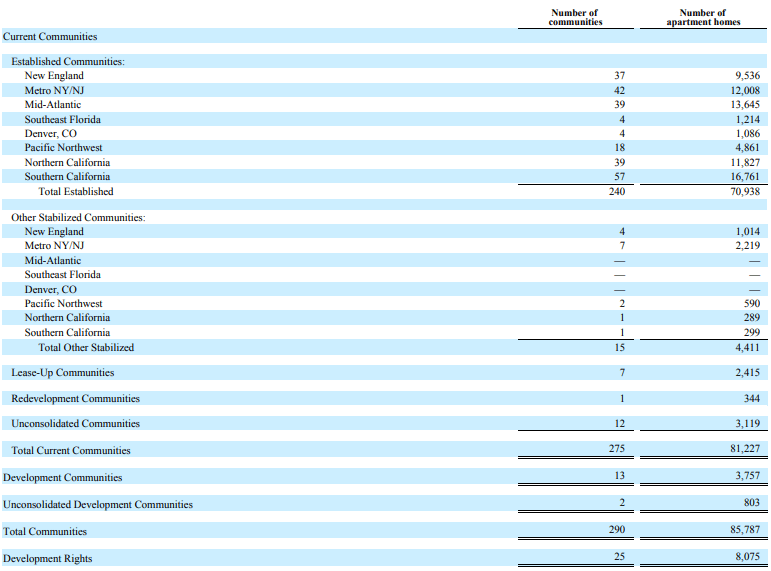Click Total Current Communities homes 81,227
Screen dimensions: 771x571
click(745, 449)
